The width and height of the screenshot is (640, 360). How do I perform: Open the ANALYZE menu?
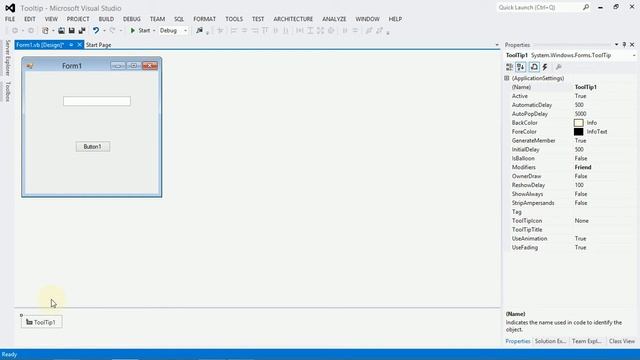click(x=334, y=19)
